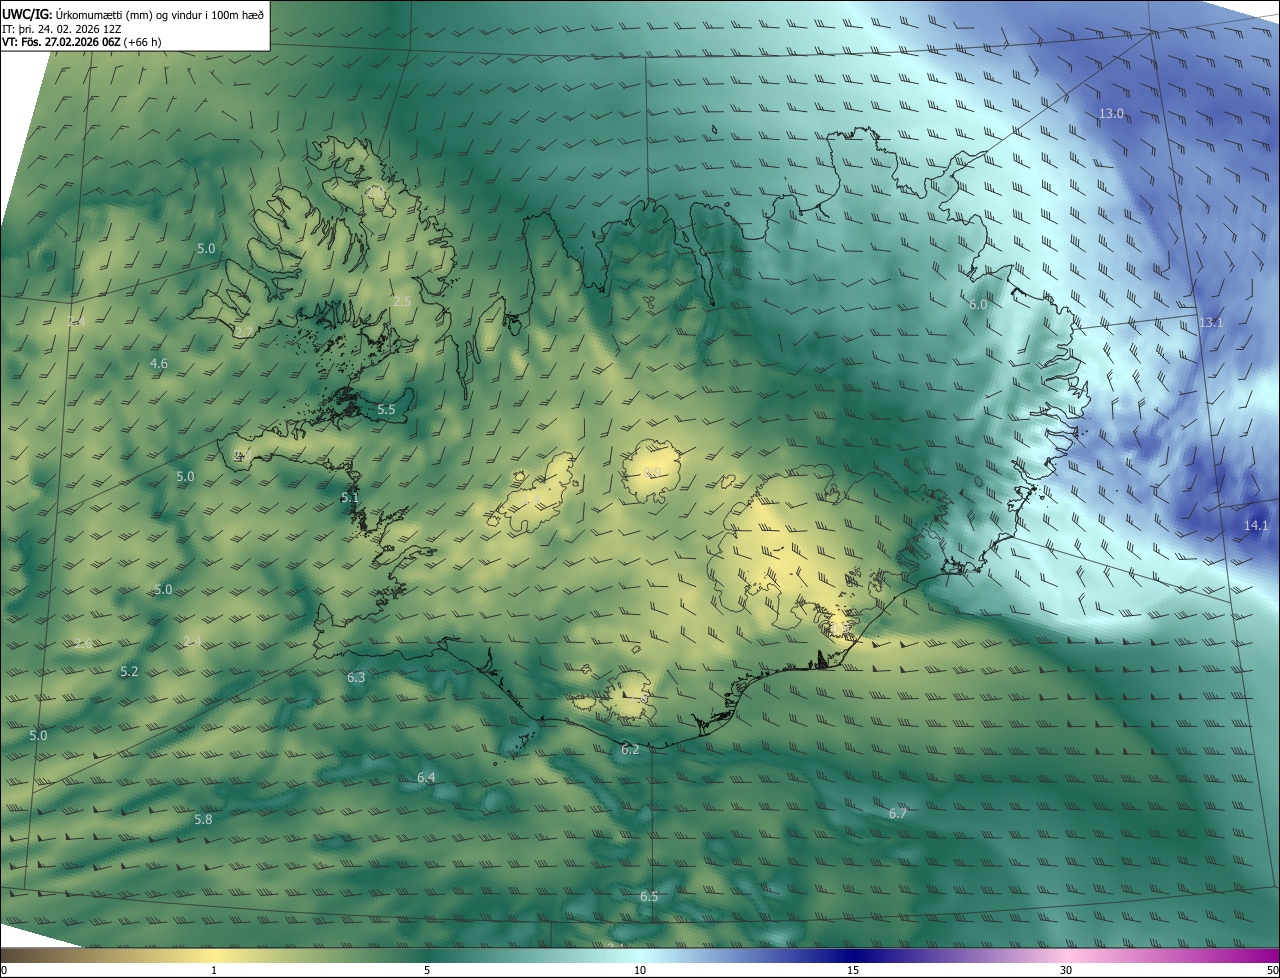Click the map value label 6.2
1280x978 pixels.
630,750
